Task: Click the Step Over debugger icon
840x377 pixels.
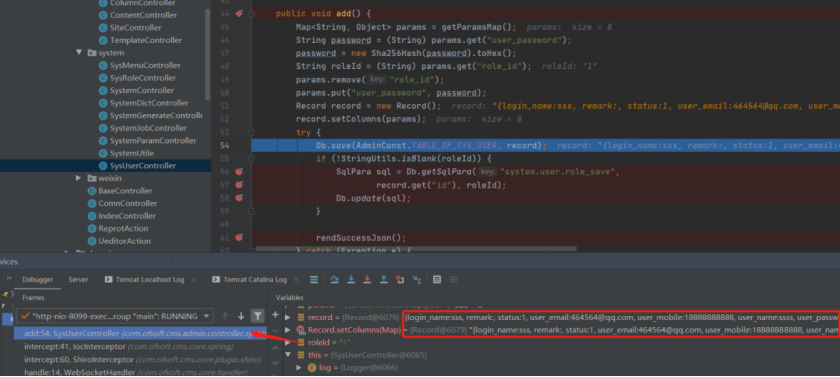Action: [x=335, y=280]
